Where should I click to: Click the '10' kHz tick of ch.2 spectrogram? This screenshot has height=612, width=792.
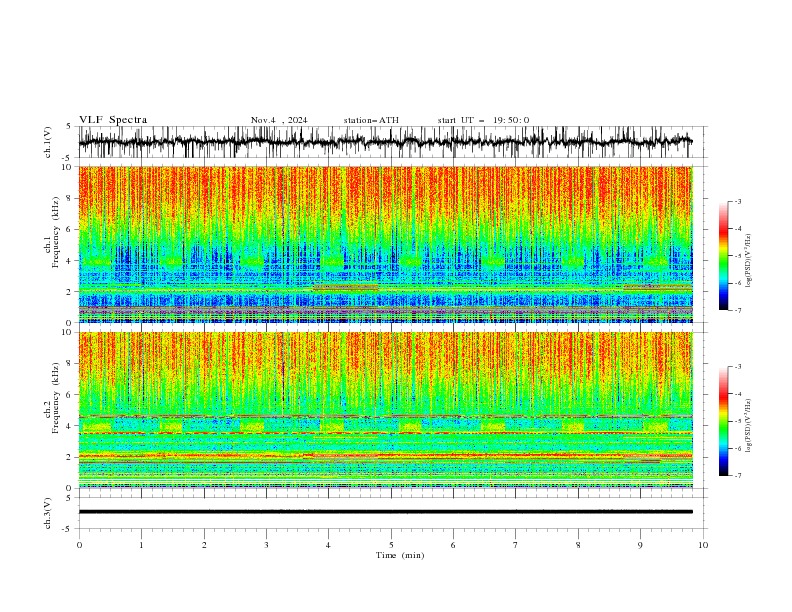click(67, 332)
